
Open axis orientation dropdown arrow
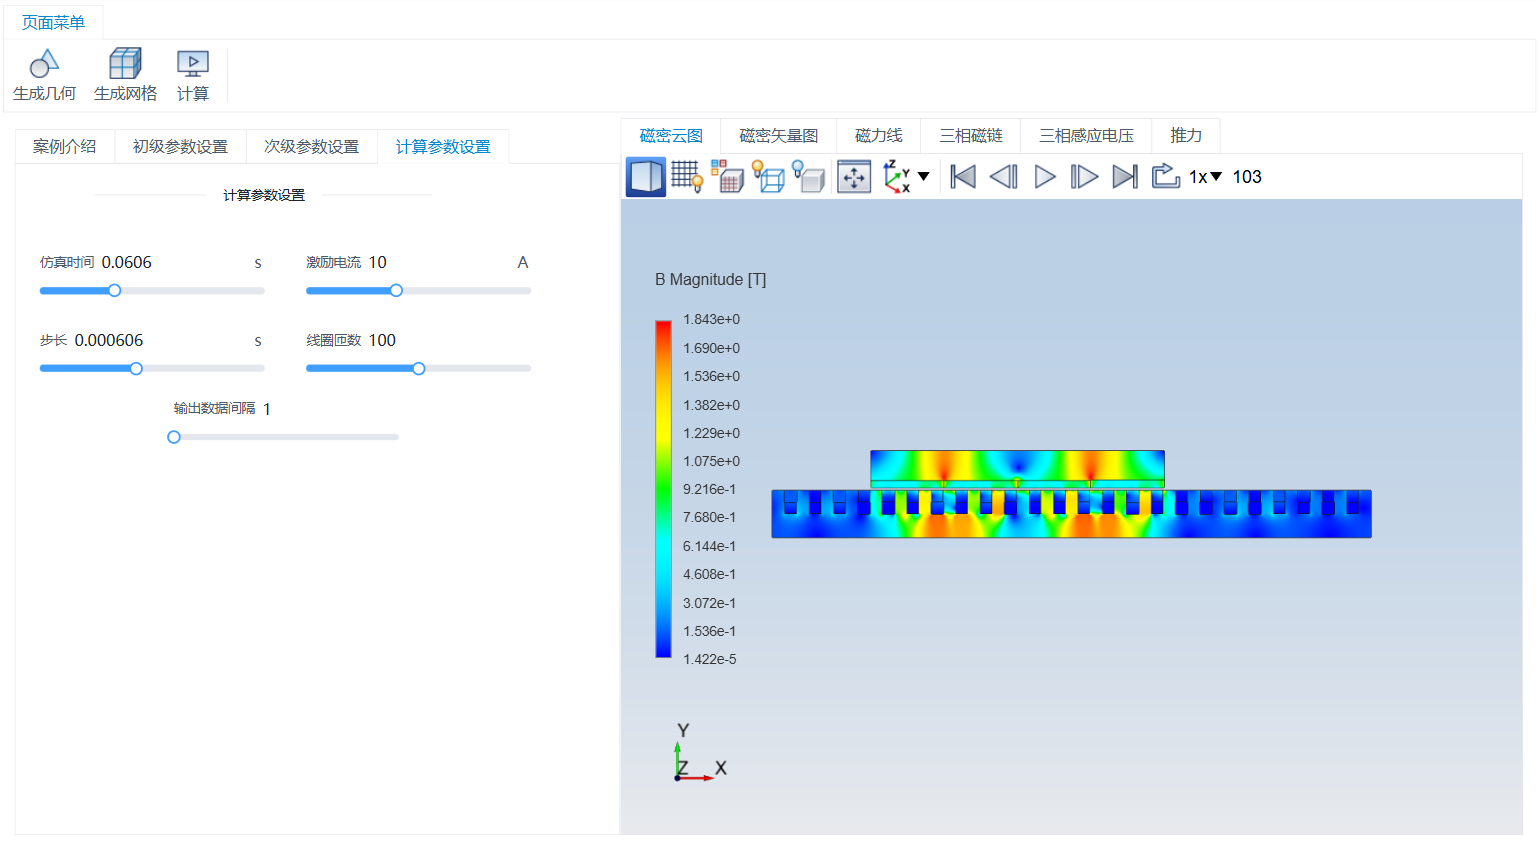(924, 177)
